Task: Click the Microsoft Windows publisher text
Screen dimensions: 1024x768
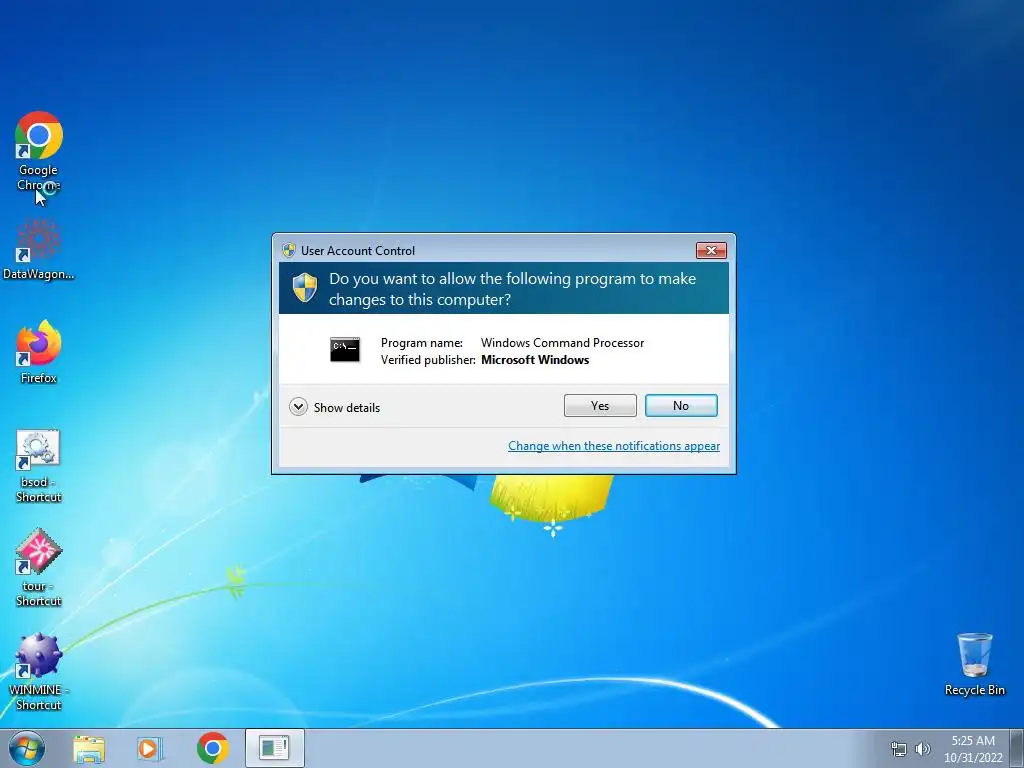Action: click(535, 360)
